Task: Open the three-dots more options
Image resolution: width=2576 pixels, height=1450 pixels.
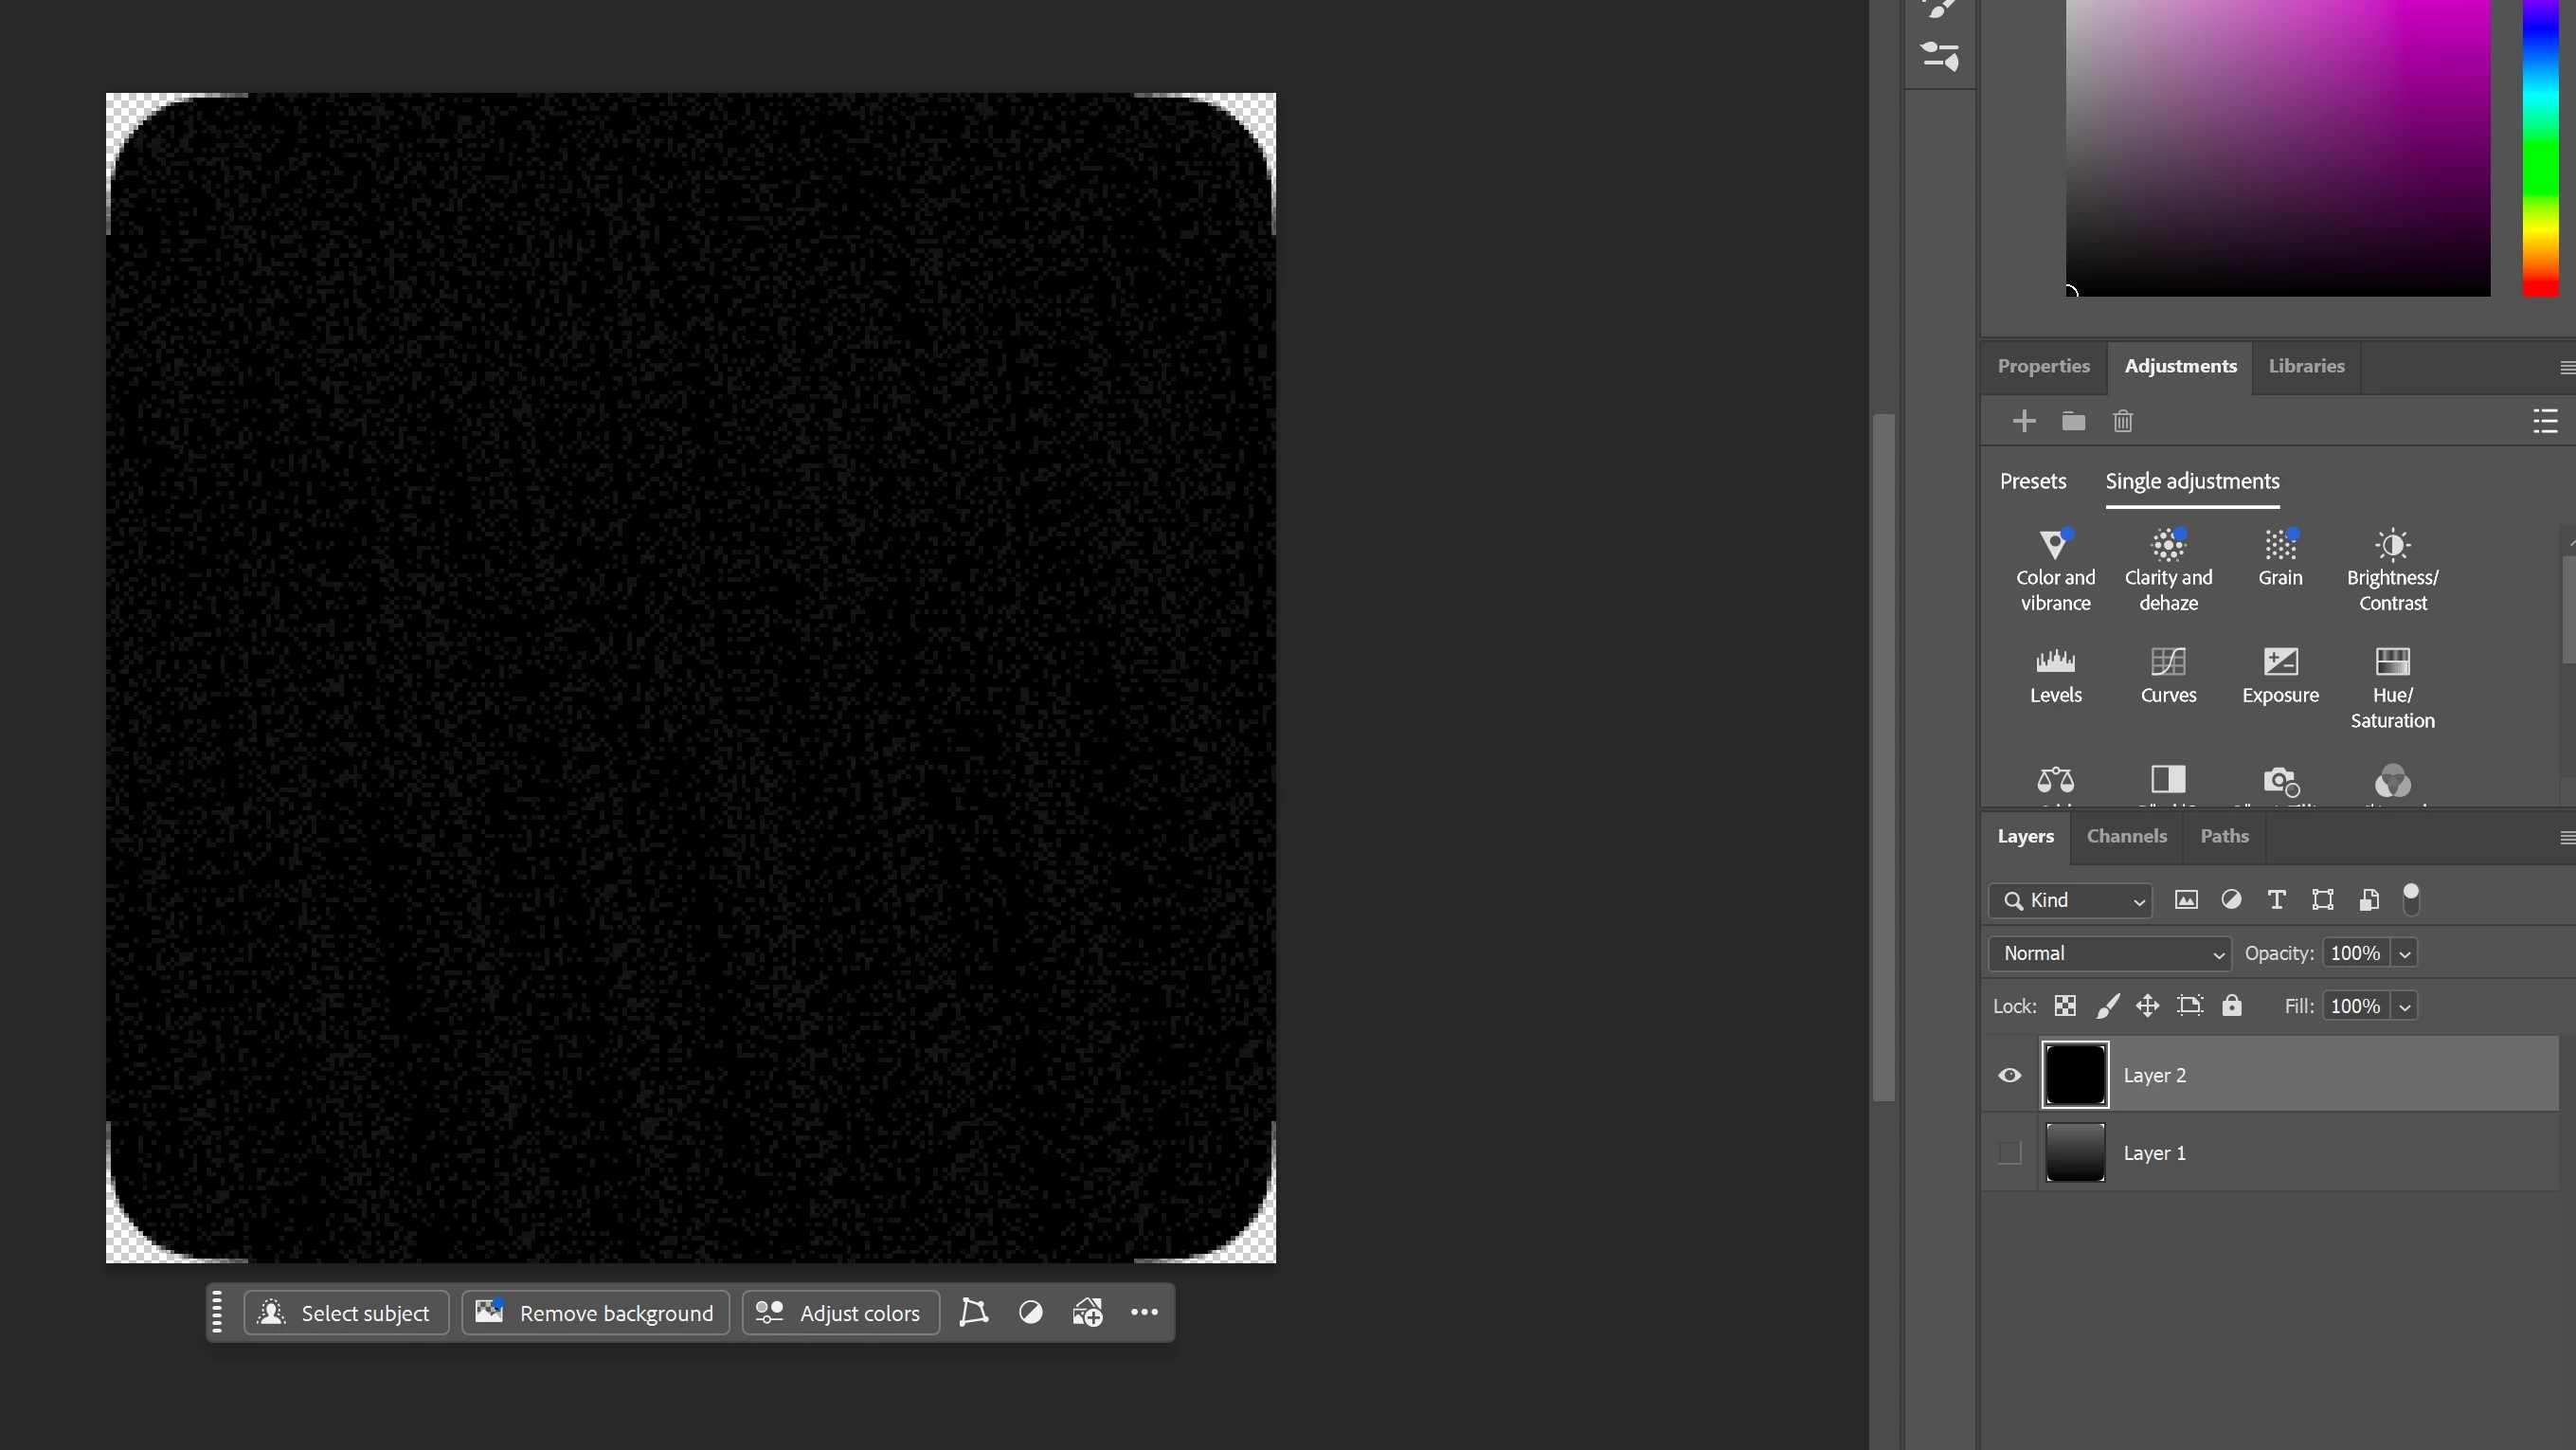Action: (x=1144, y=1313)
